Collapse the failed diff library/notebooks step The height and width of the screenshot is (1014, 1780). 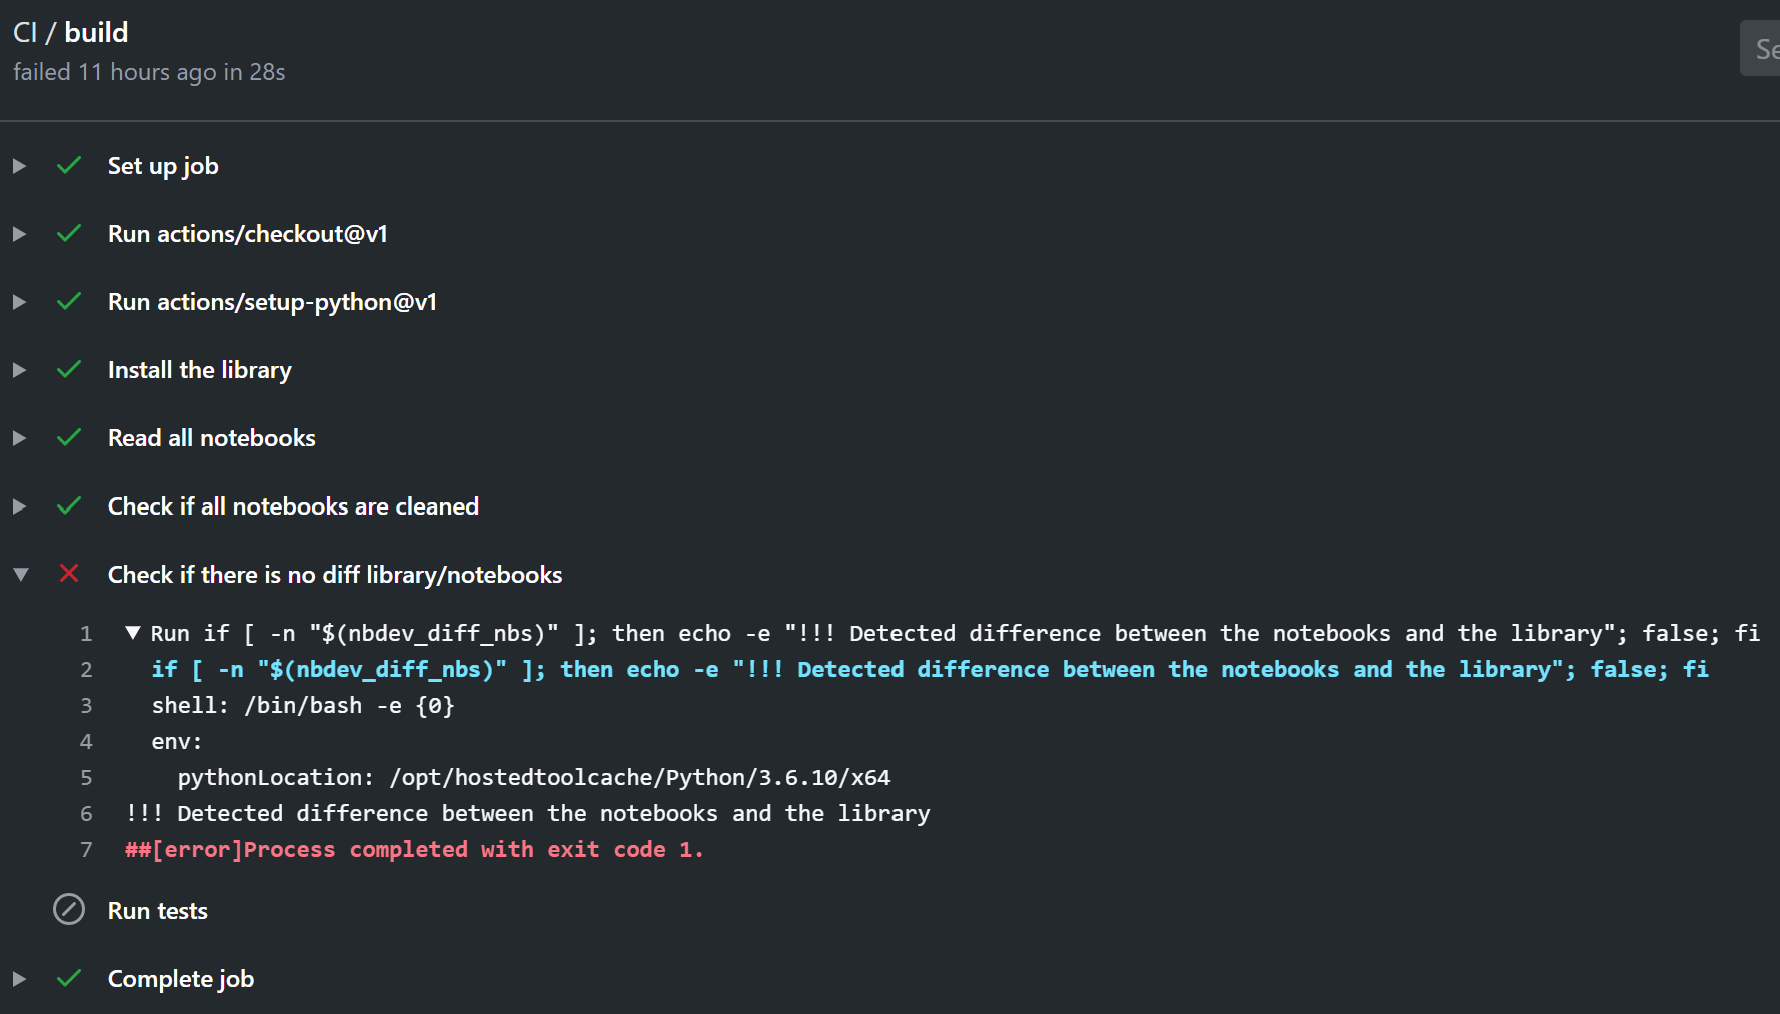(x=20, y=575)
